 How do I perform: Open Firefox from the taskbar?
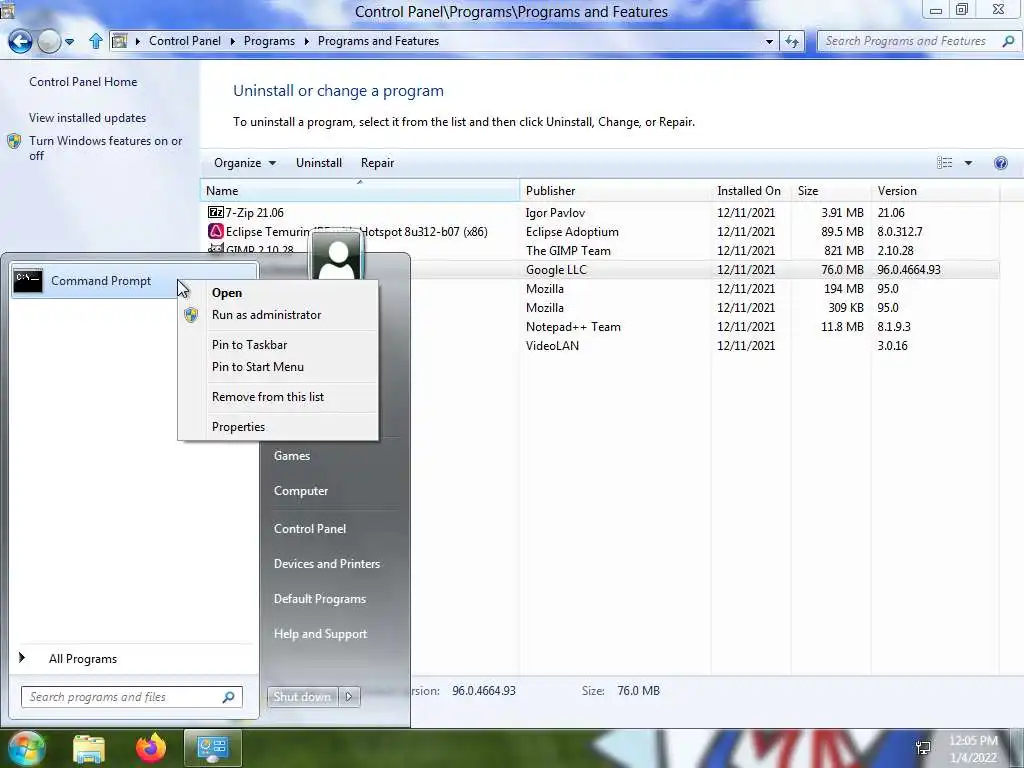pos(151,748)
